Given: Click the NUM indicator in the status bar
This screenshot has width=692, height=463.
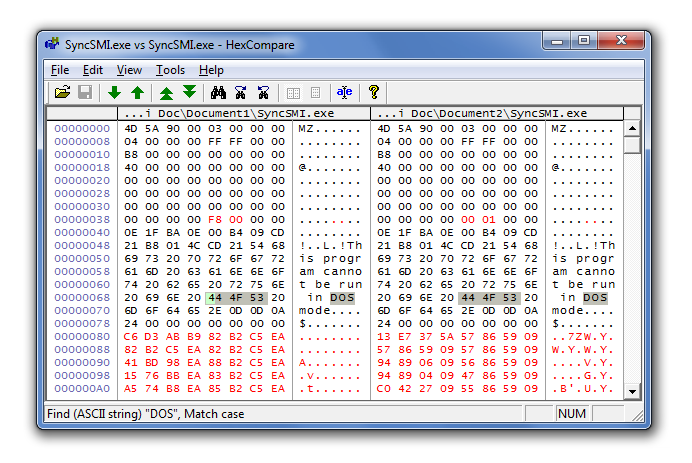Looking at the screenshot, I should pos(572,414).
